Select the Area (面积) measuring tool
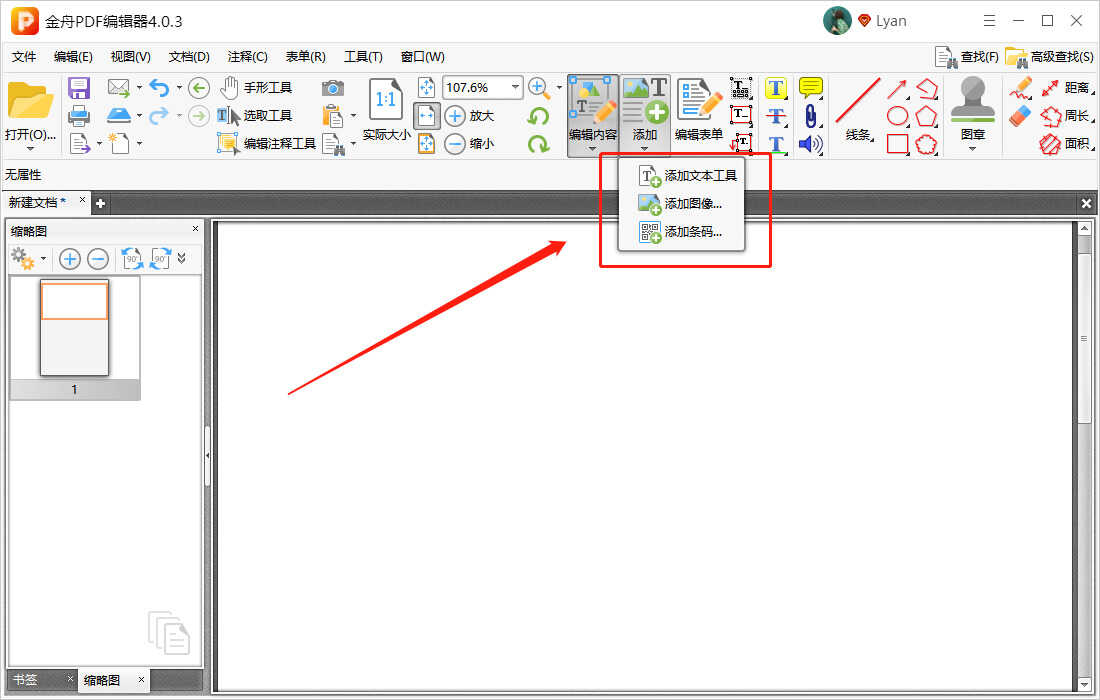Viewport: 1100px width, 700px height. tap(1066, 144)
